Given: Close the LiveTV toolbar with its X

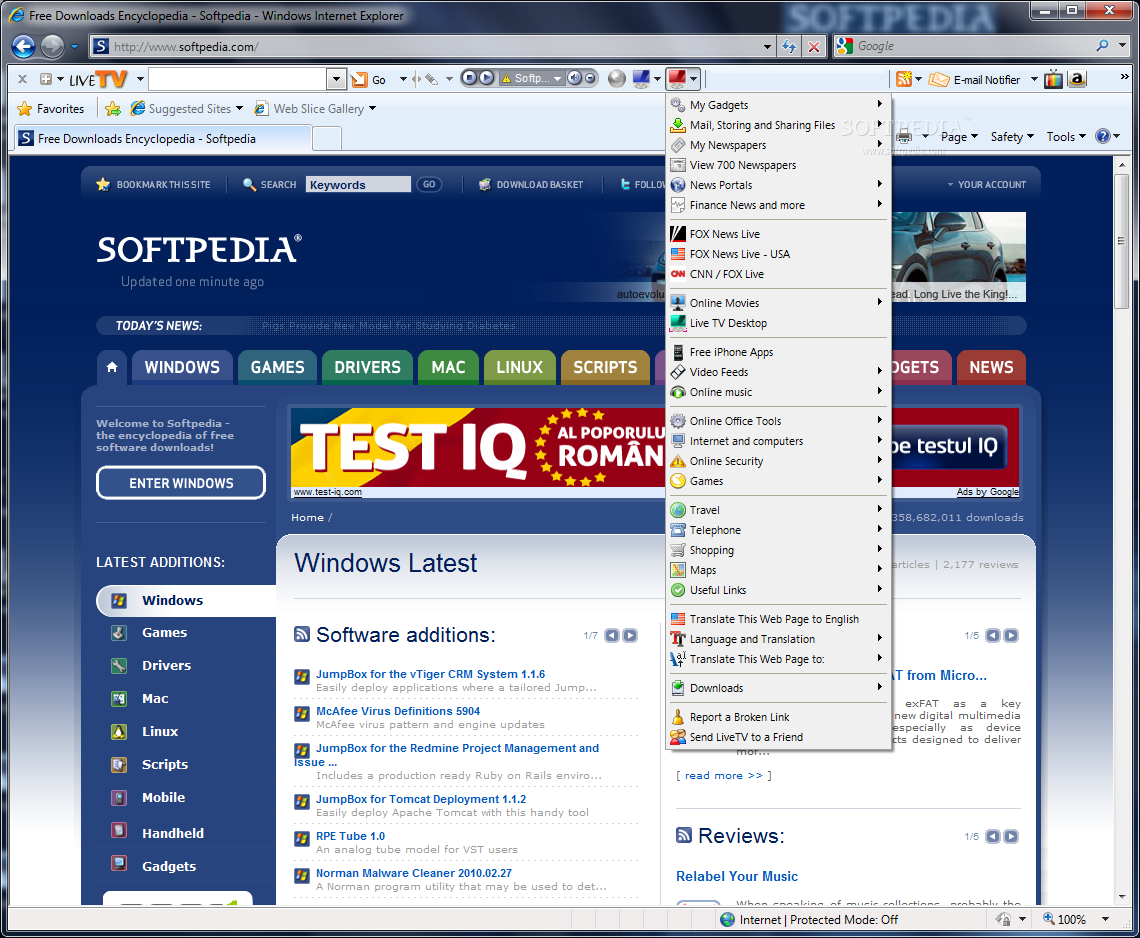Looking at the screenshot, I should click(x=23, y=79).
